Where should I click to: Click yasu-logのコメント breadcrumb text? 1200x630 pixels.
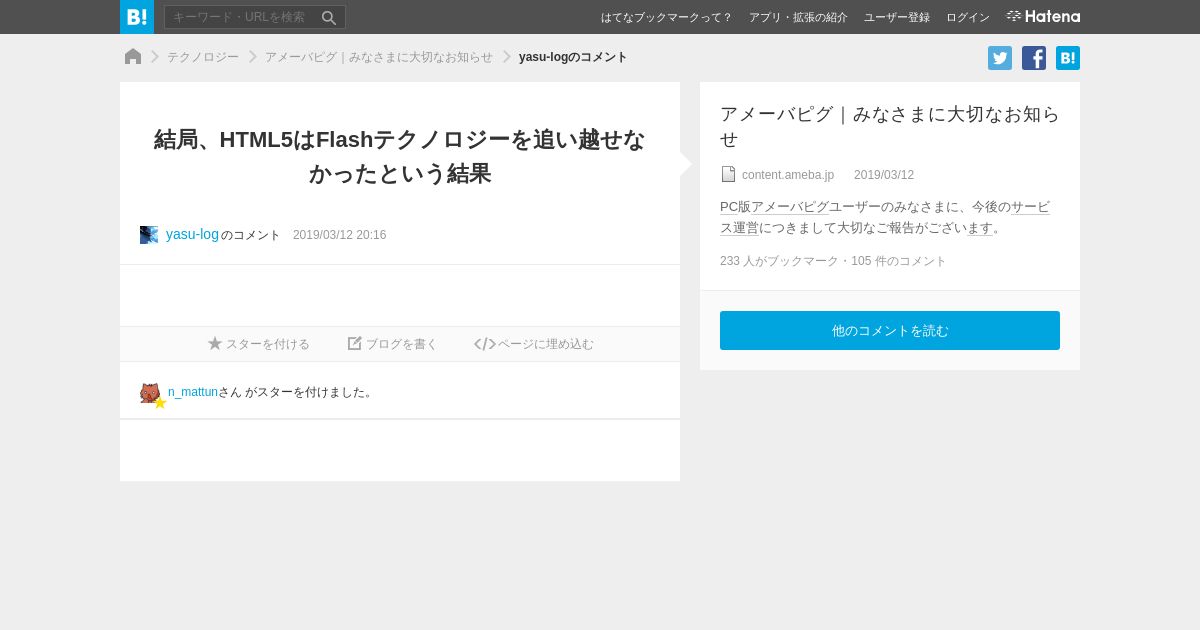click(573, 57)
